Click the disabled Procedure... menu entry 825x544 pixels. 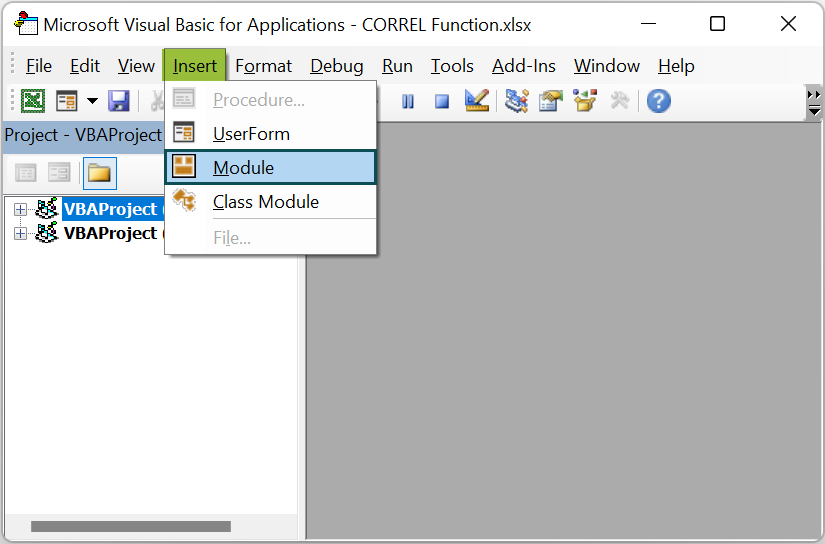270,99
